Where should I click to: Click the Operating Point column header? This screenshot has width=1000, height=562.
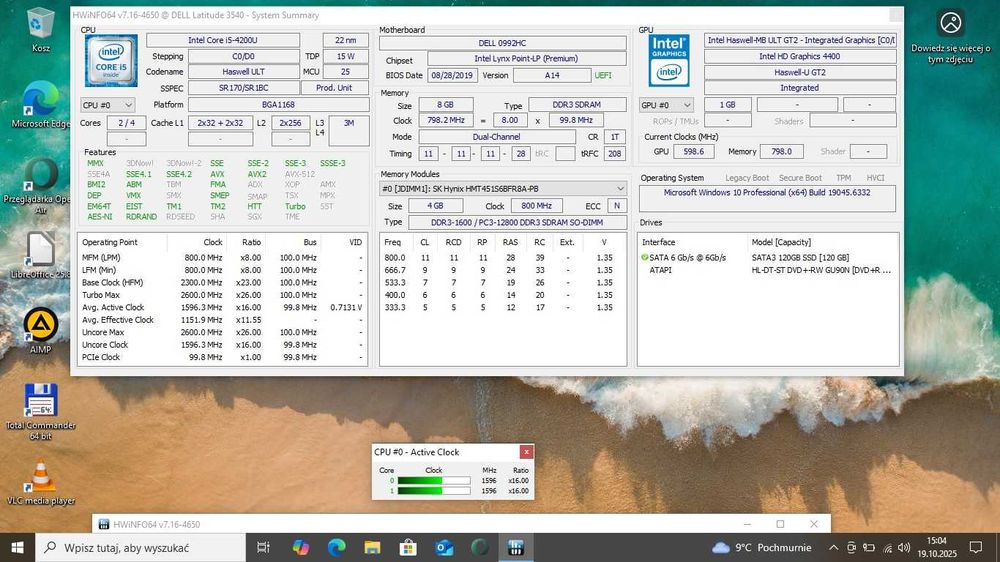click(122, 242)
